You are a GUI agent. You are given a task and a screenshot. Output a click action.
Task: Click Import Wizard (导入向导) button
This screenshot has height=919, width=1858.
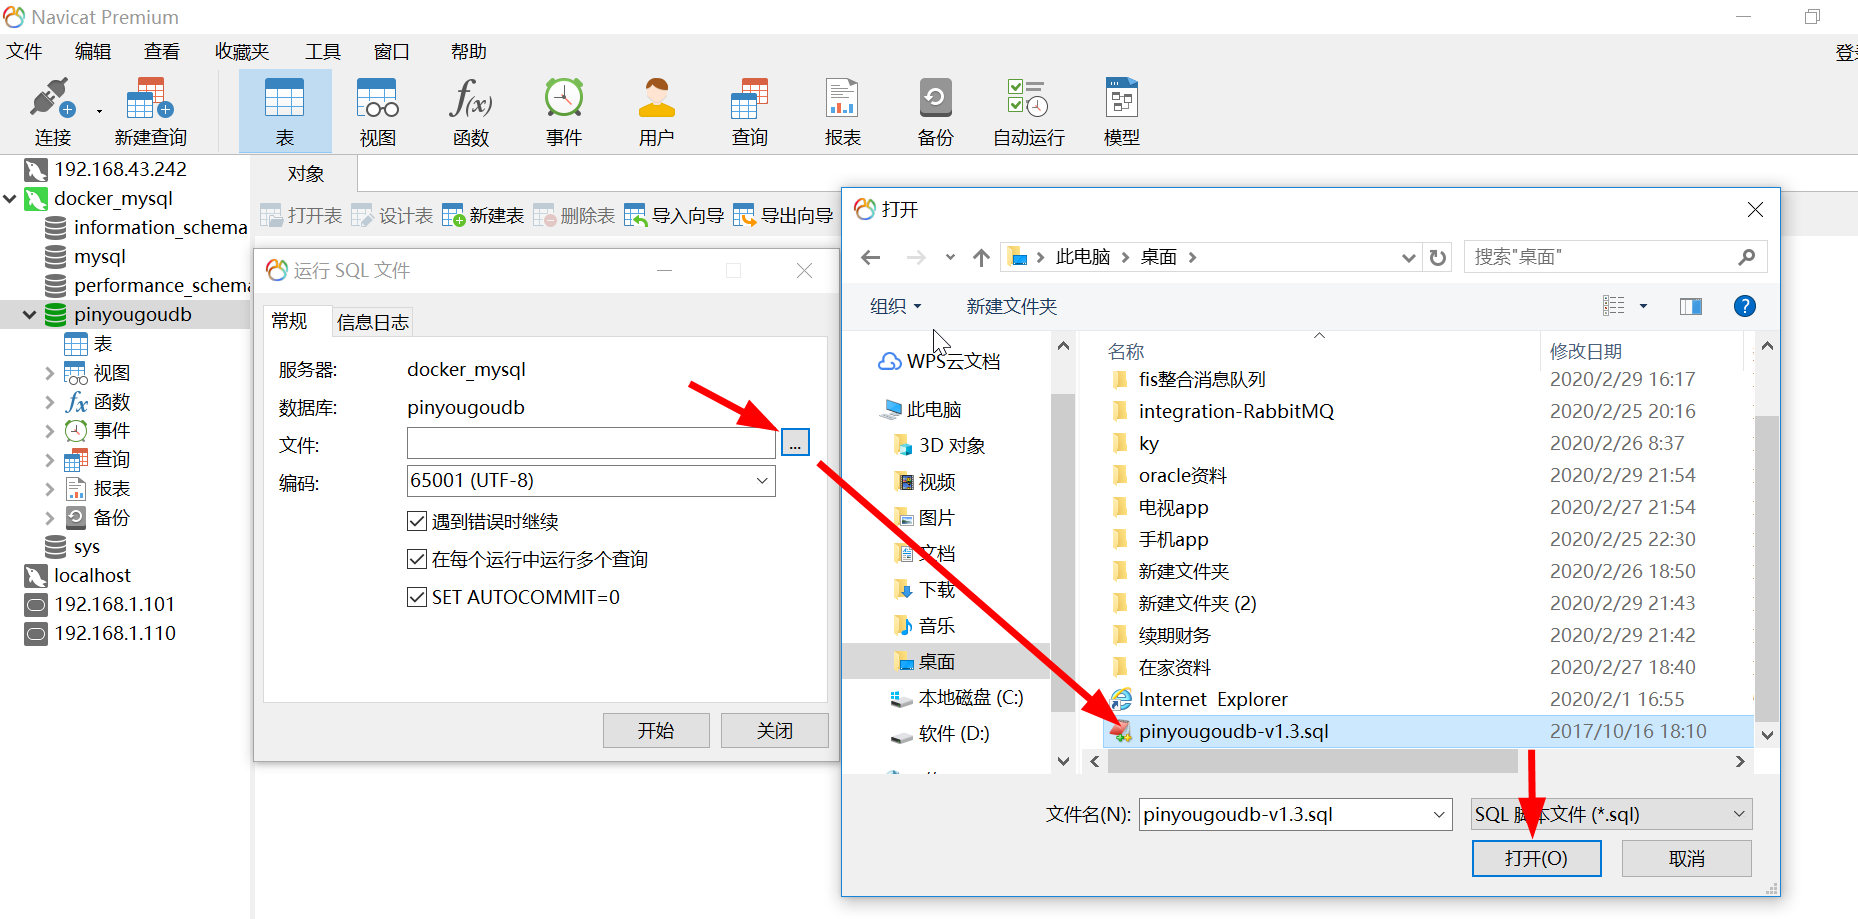[674, 215]
